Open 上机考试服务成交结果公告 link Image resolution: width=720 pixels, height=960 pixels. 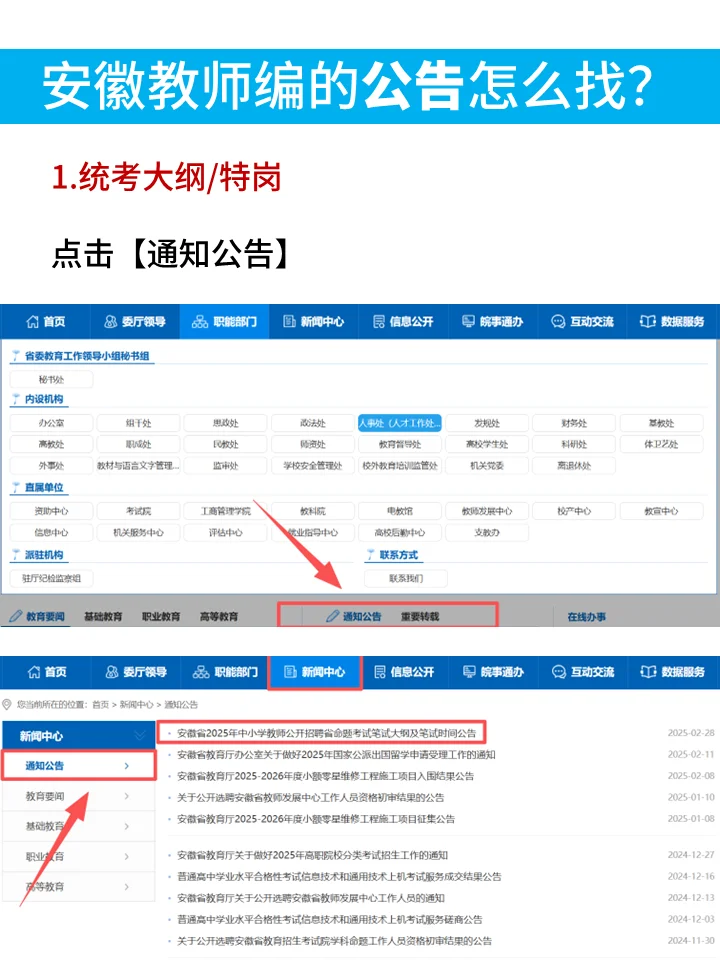click(339, 876)
